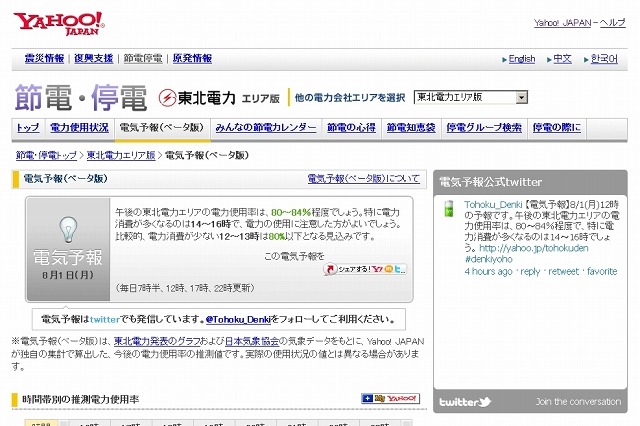Click the 4 hours ago timestamp
This screenshot has height=426, width=640.
point(488,271)
